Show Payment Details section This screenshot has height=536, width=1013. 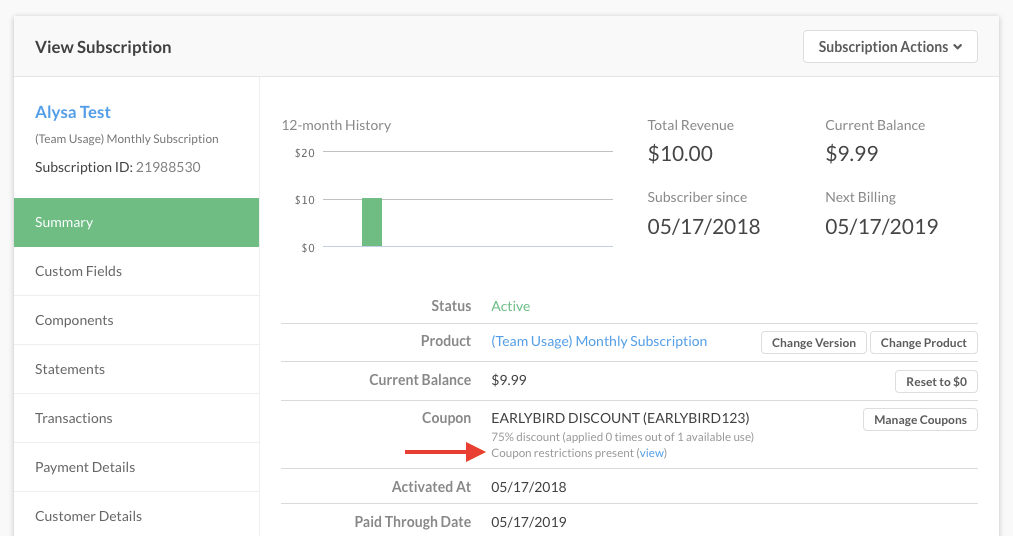pos(136,468)
